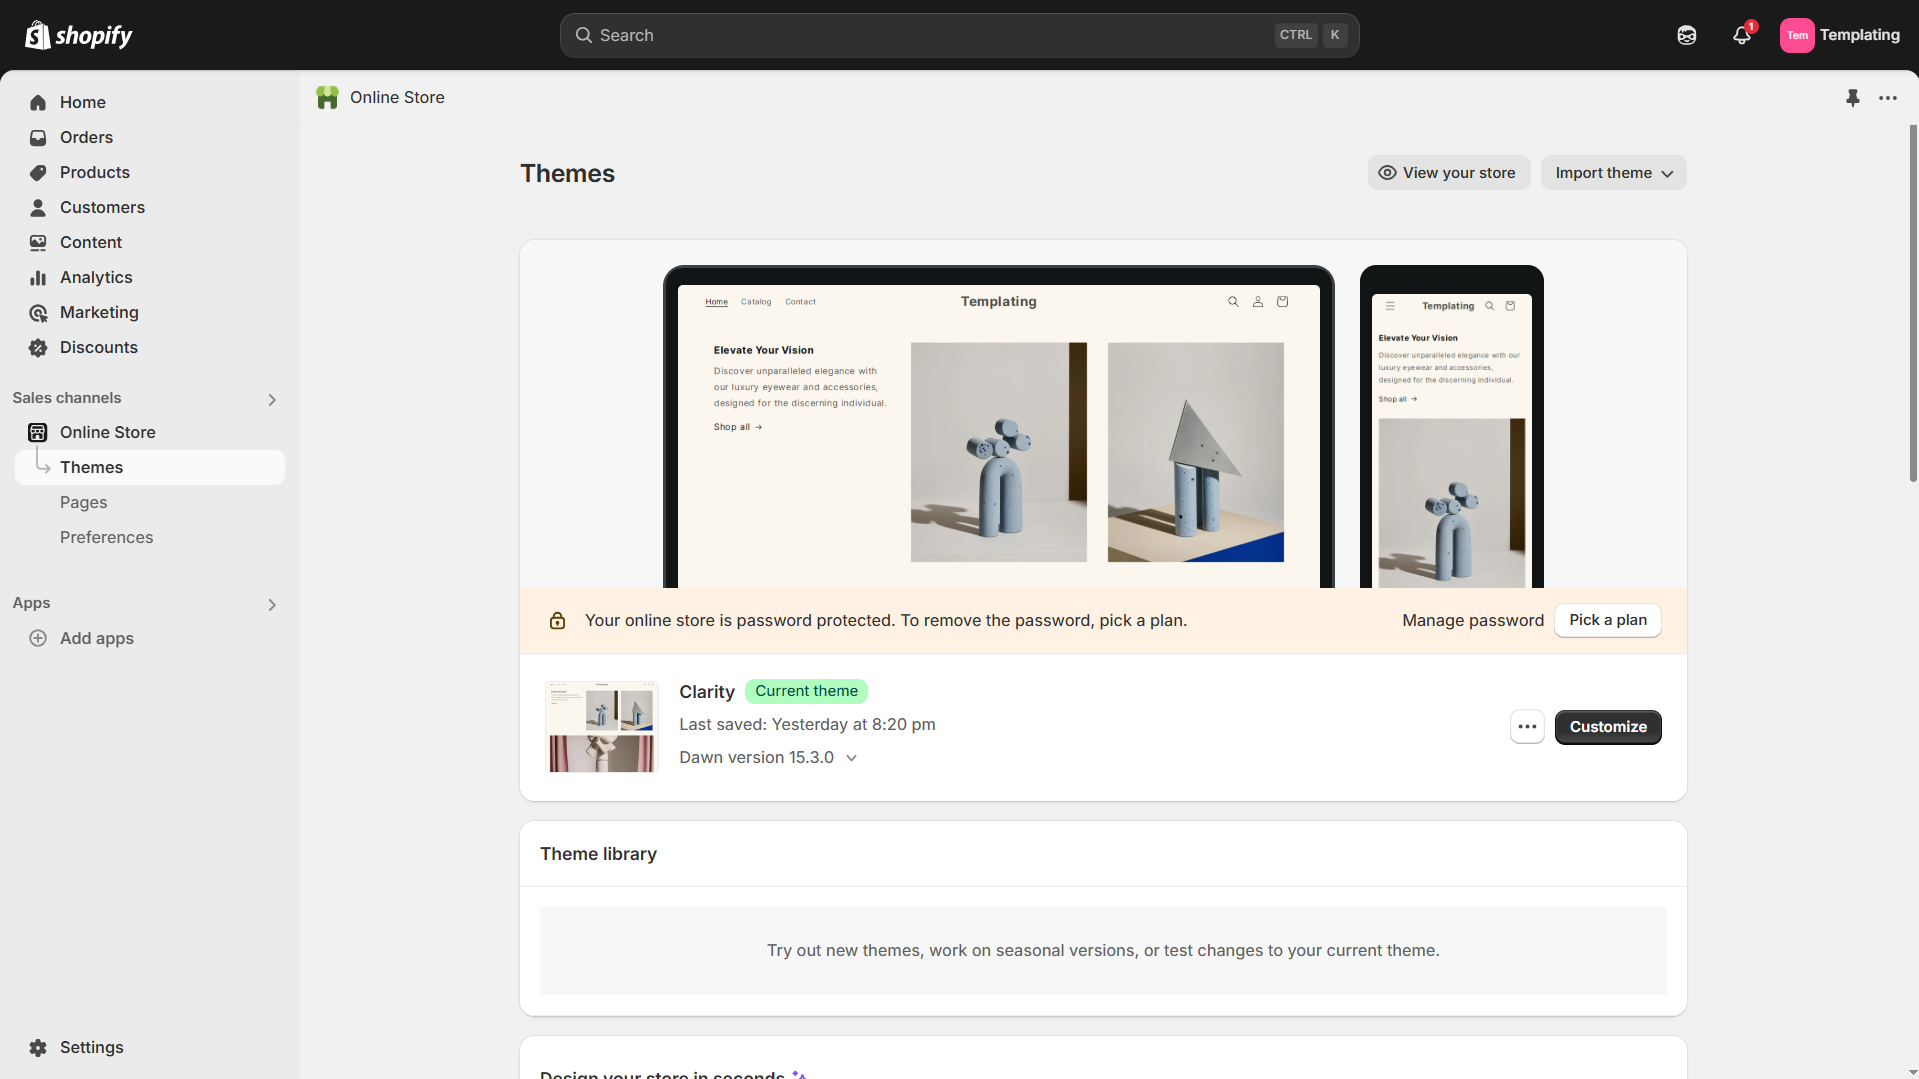The image size is (1919, 1079).
Task: Pin Online Store to navigation
Action: [x=1853, y=97]
